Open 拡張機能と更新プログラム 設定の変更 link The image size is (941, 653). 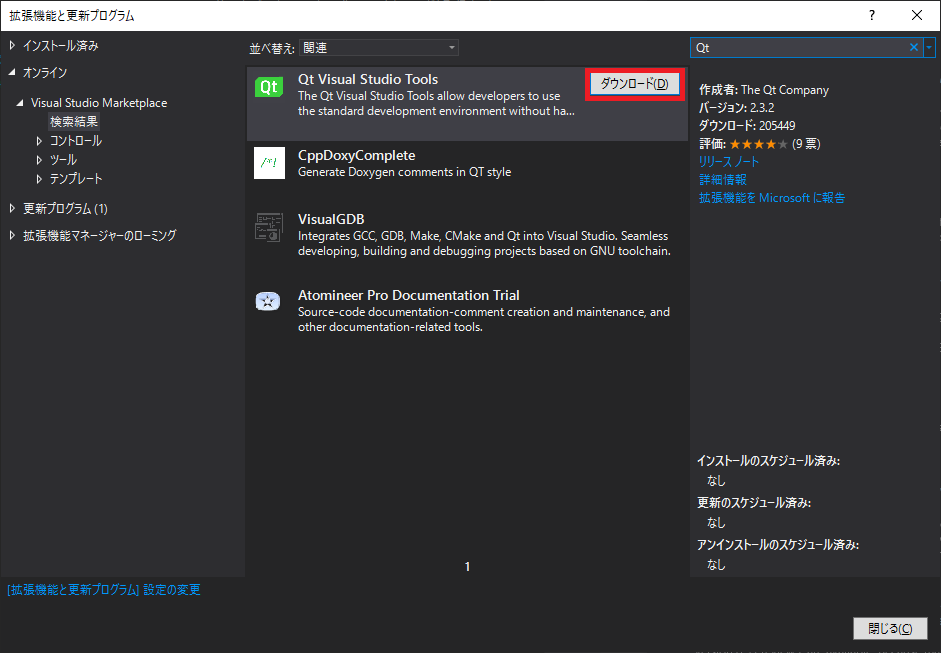click(104, 589)
